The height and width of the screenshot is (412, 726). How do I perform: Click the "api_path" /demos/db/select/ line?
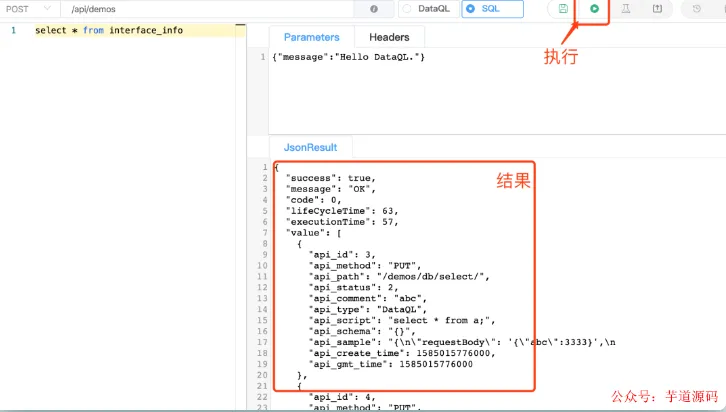point(399,277)
